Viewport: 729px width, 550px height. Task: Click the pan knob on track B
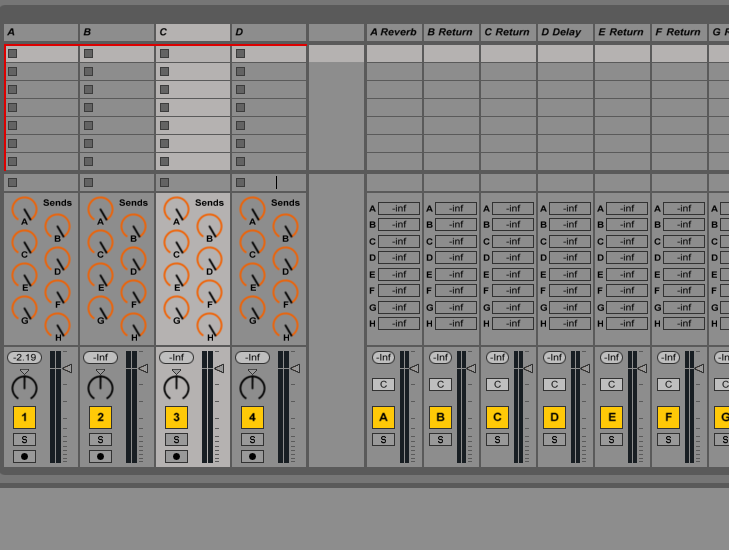[100, 387]
